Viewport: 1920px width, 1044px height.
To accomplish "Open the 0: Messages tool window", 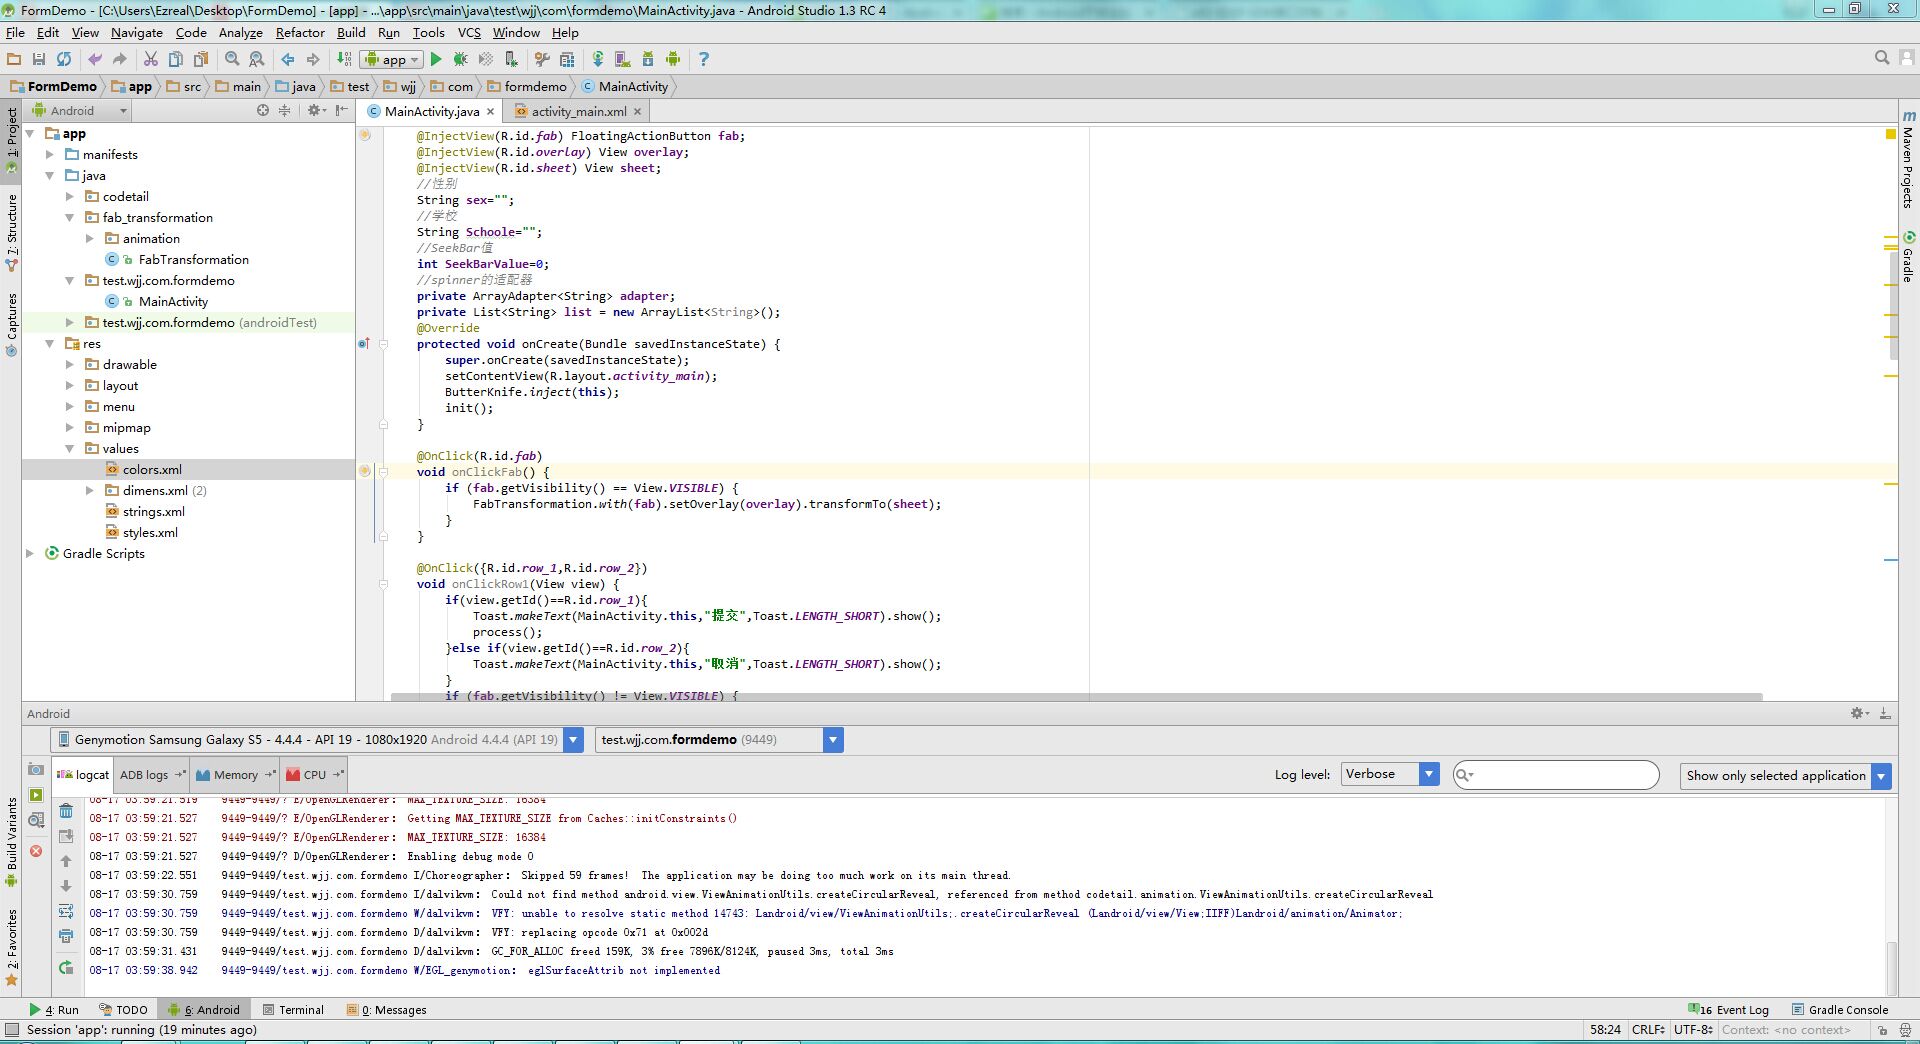I will click(x=387, y=1010).
